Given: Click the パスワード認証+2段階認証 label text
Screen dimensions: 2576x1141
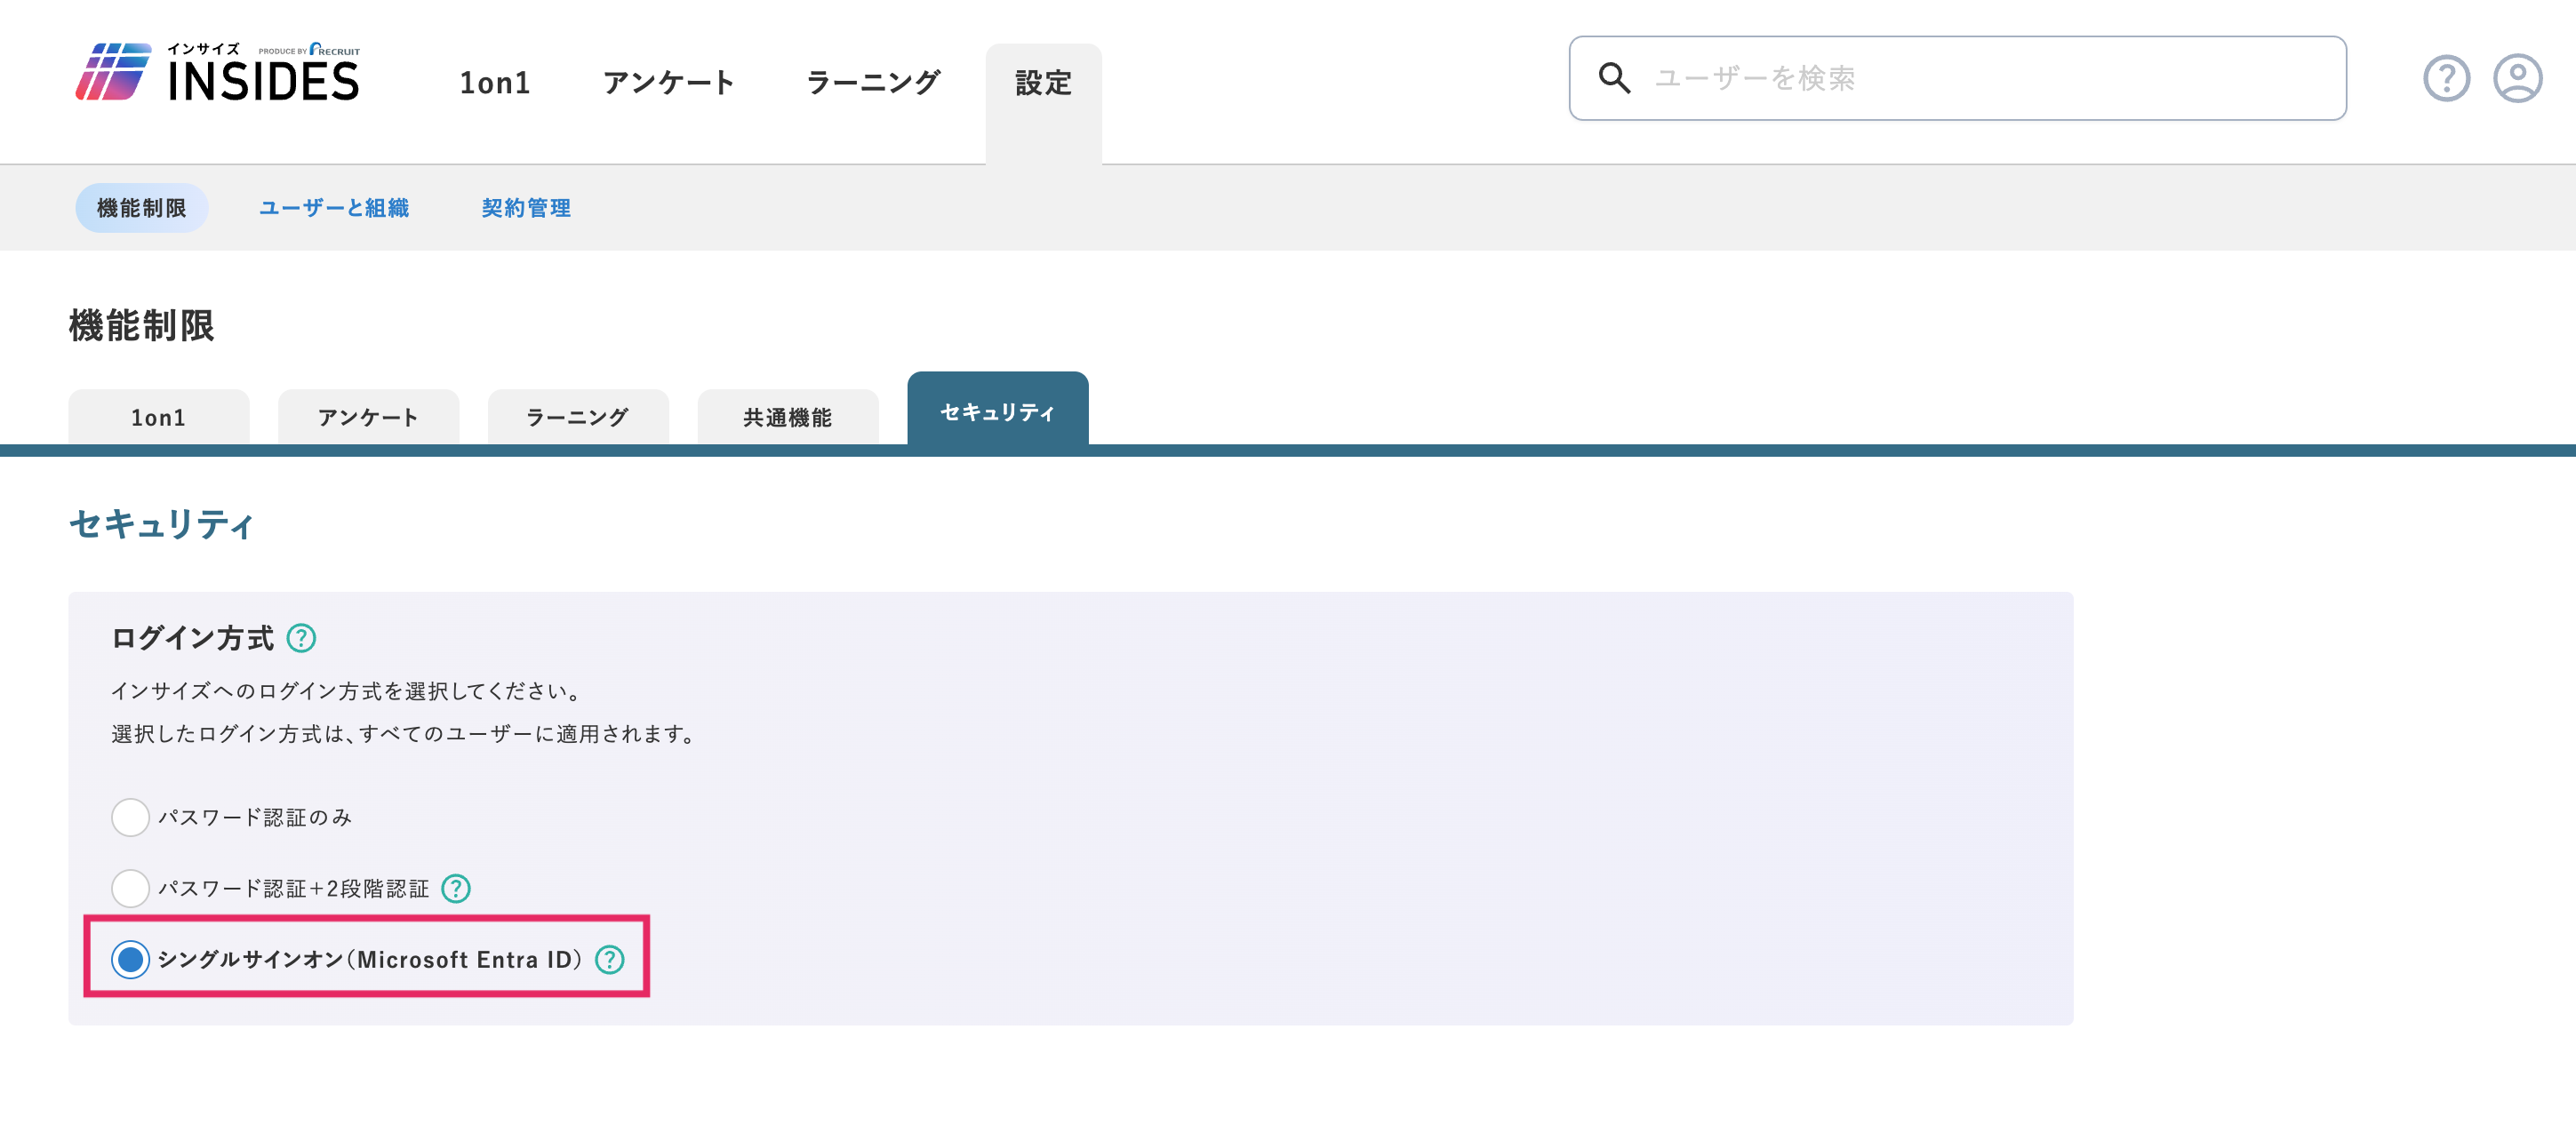Looking at the screenshot, I should (x=293, y=888).
